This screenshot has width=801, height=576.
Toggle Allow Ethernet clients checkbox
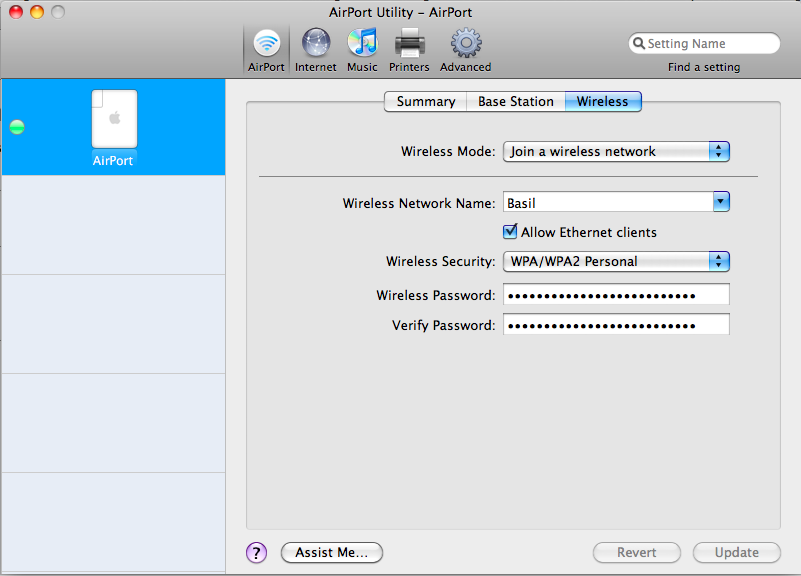(510, 232)
